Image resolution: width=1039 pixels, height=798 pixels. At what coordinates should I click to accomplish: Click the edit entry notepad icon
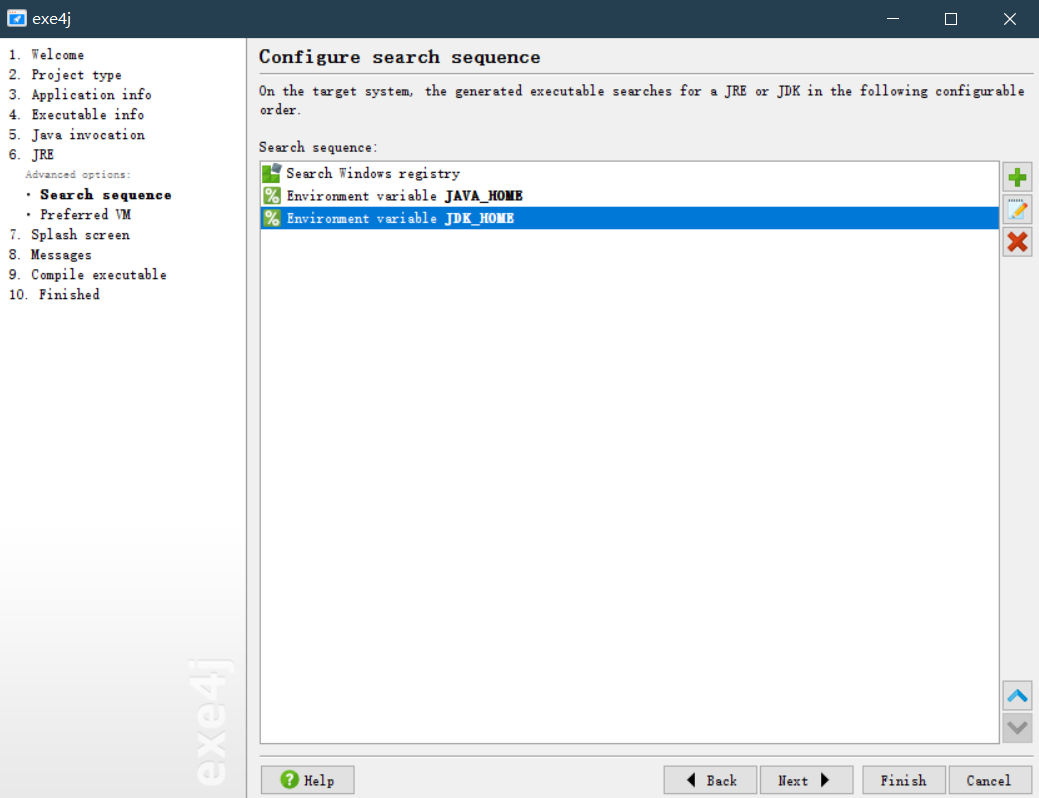coord(1017,209)
